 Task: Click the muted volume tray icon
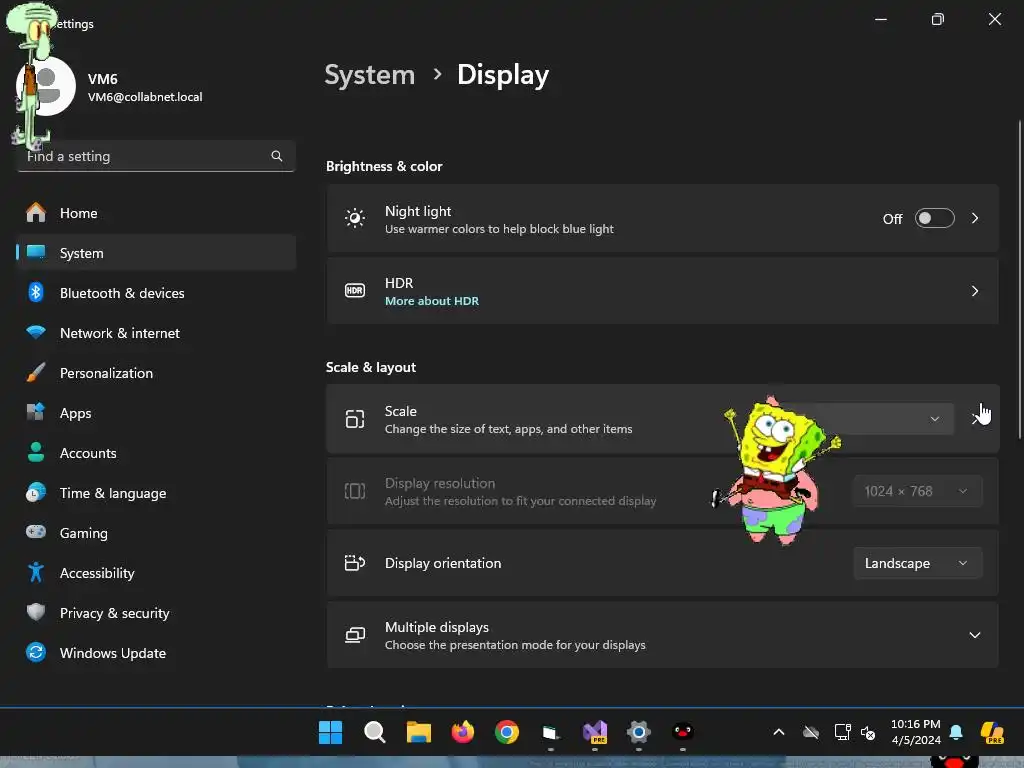pos(868,733)
